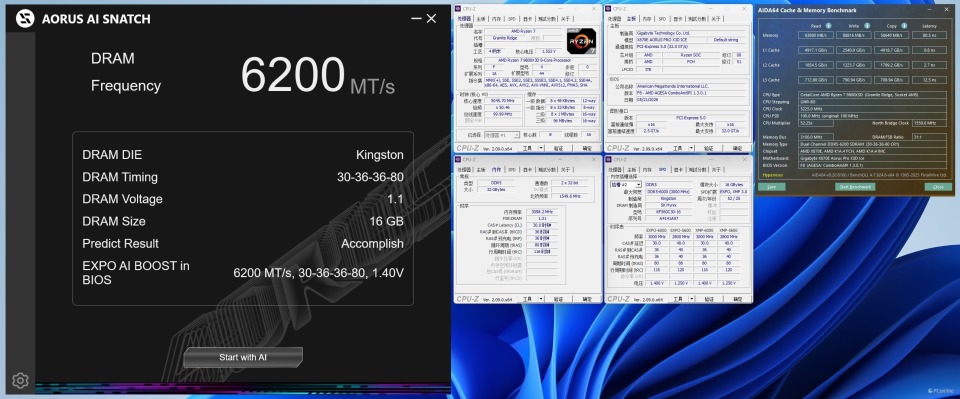The image size is (960, 399).
Task: Click the Ryzen 7 logo in CPU-Z processor window
Action: coord(582,41)
